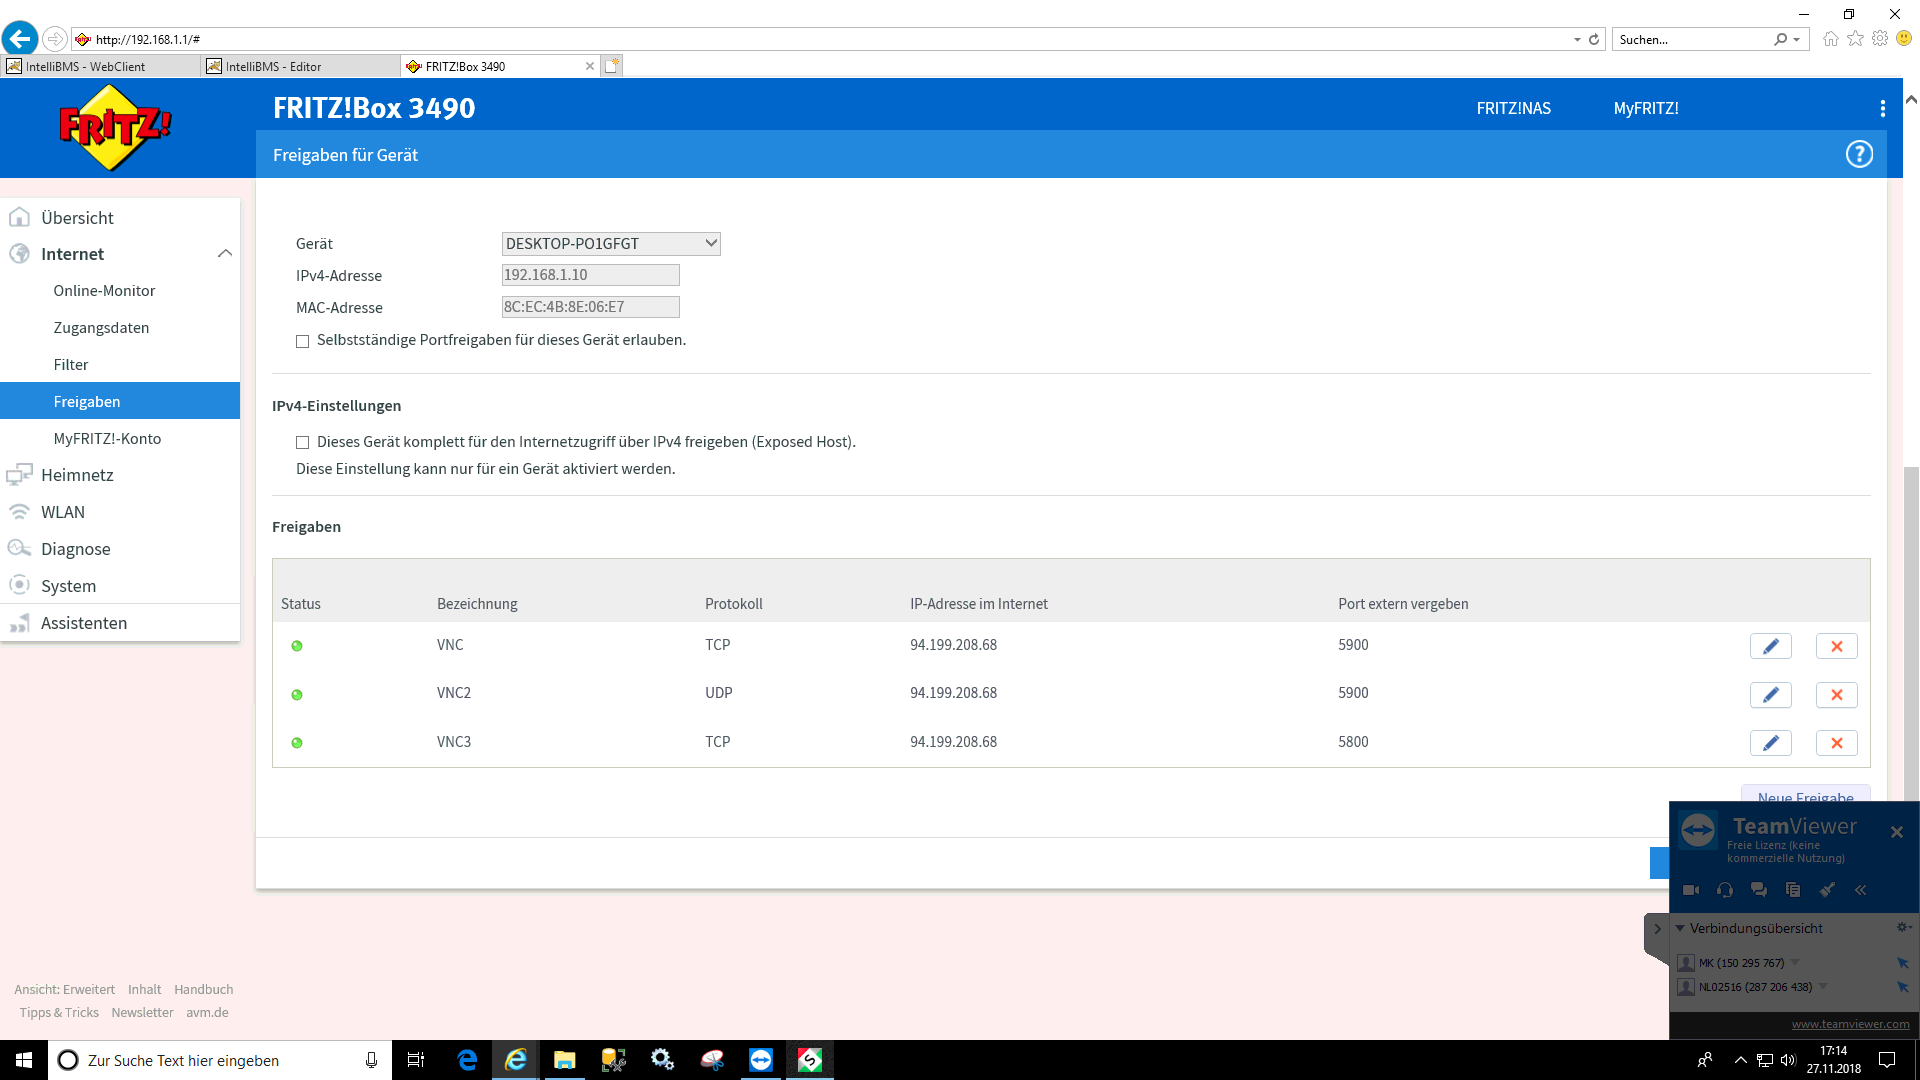This screenshot has height=1080, width=1920.
Task: Collapse the Verbindungsübersicht section in TeamViewer
Action: [1680, 928]
